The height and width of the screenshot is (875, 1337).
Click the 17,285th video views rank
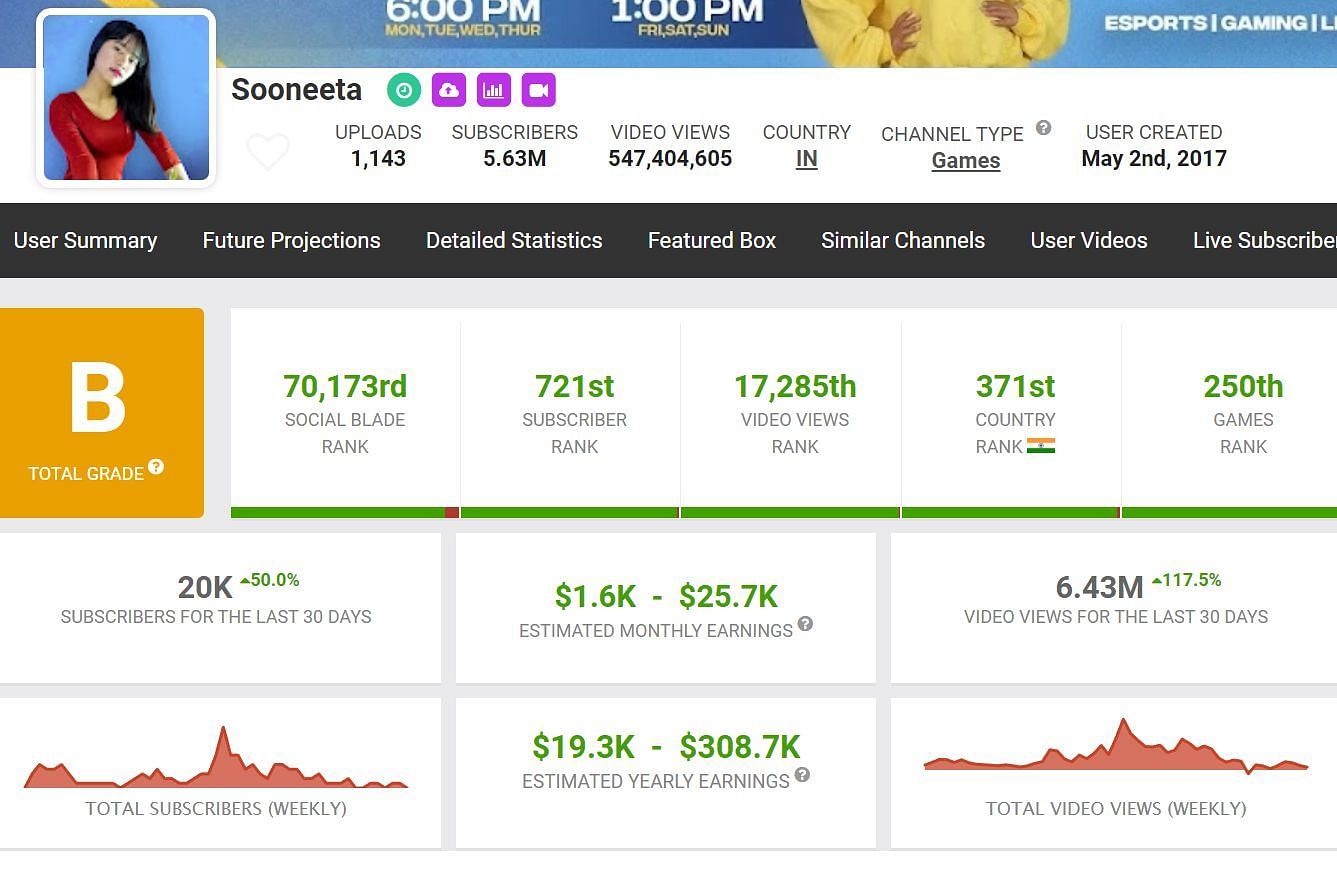(795, 387)
